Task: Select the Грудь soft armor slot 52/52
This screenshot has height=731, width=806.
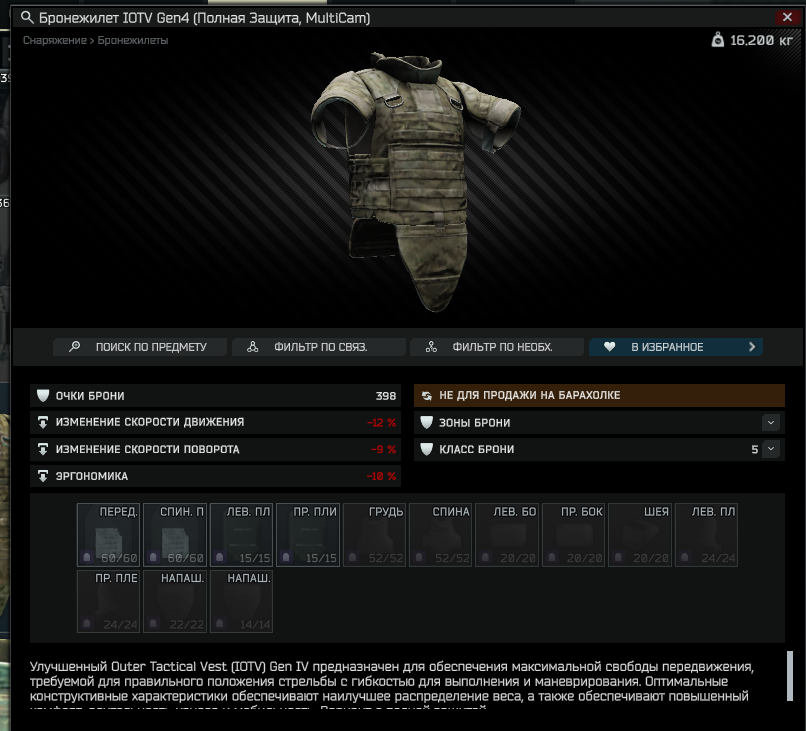Action: pos(374,535)
